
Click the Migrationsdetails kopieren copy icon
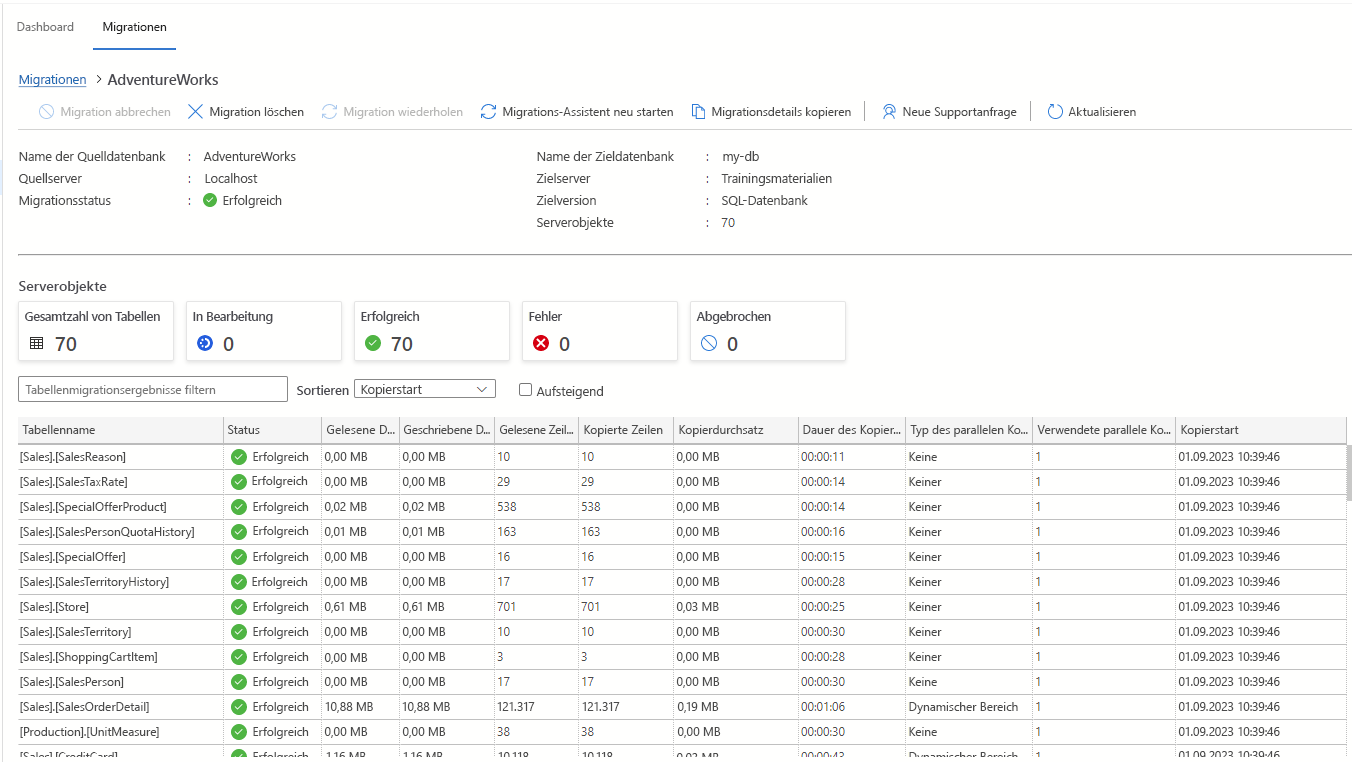(x=698, y=111)
